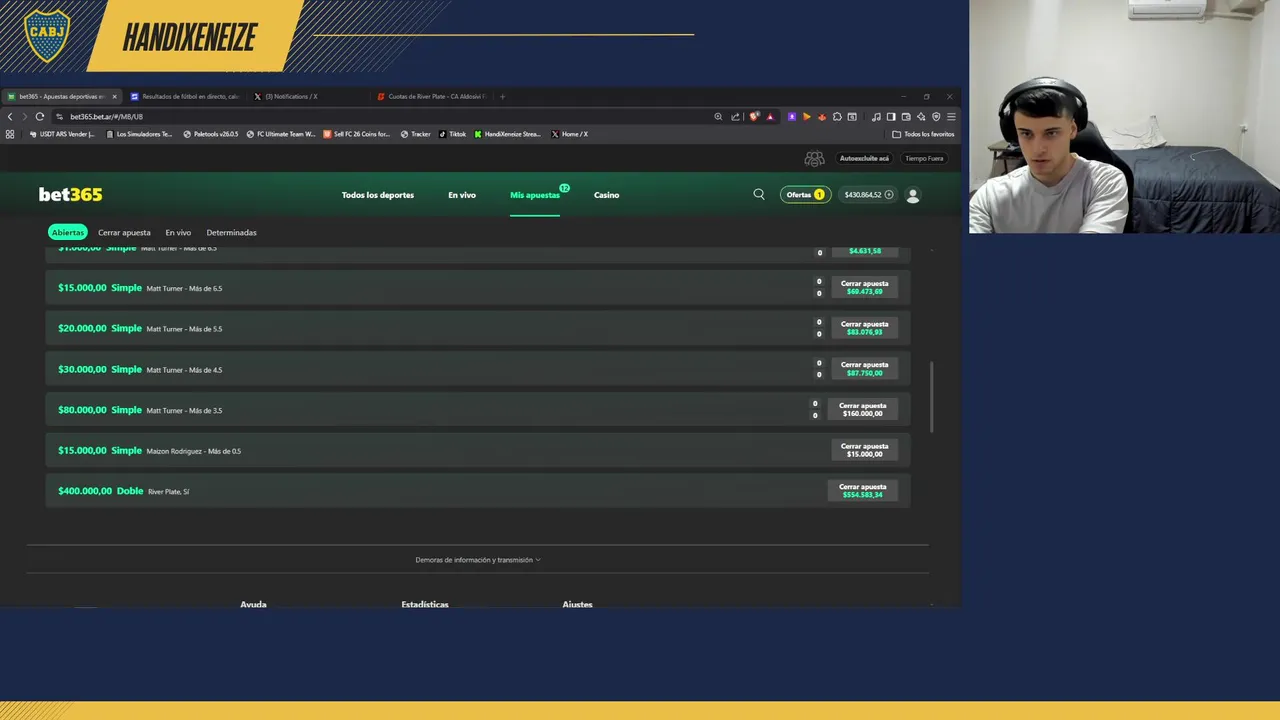The image size is (1280, 720).
Task: Click the responsible gambling people icon
Action: (815, 158)
